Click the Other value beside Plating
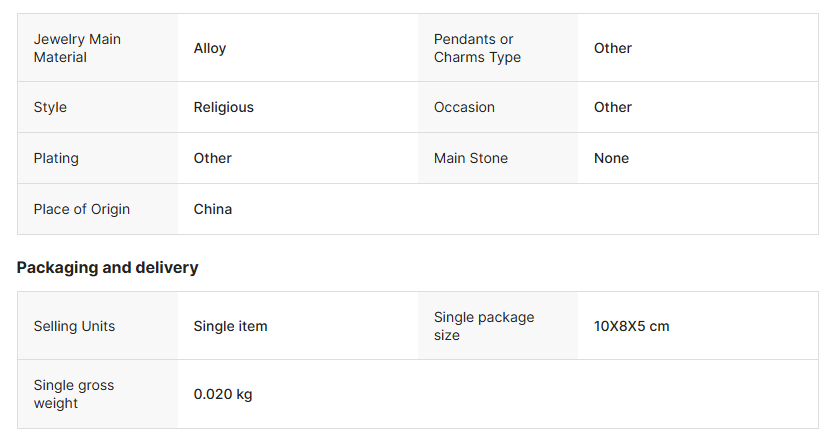 (x=213, y=158)
